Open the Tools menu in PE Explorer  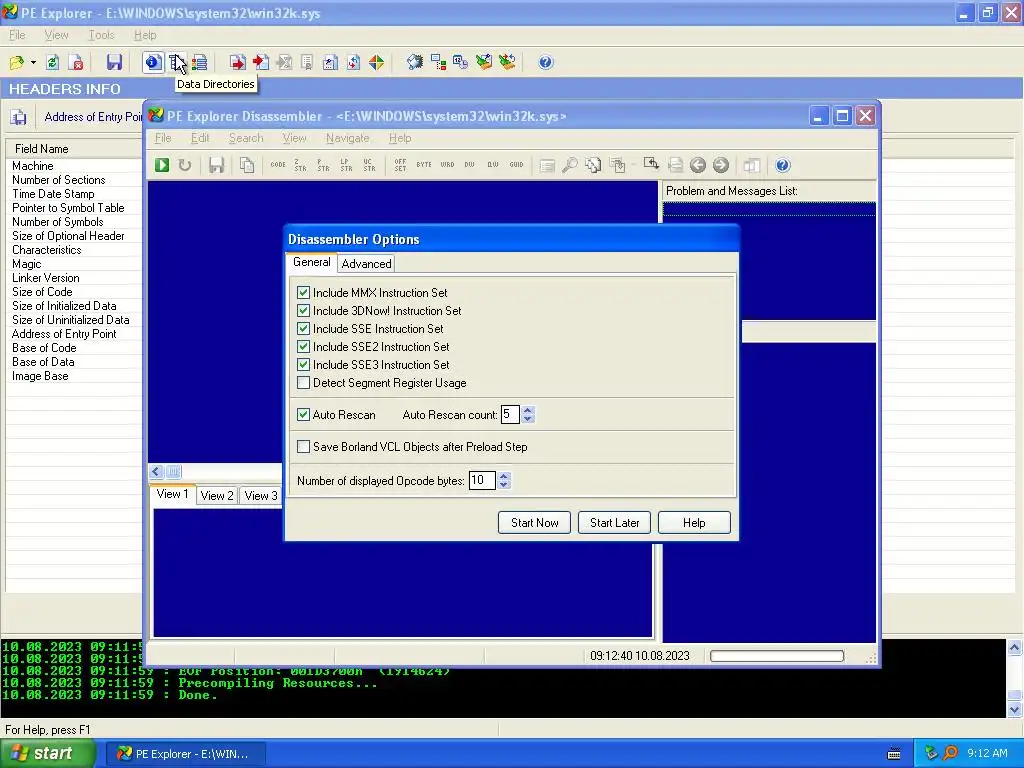coord(101,35)
